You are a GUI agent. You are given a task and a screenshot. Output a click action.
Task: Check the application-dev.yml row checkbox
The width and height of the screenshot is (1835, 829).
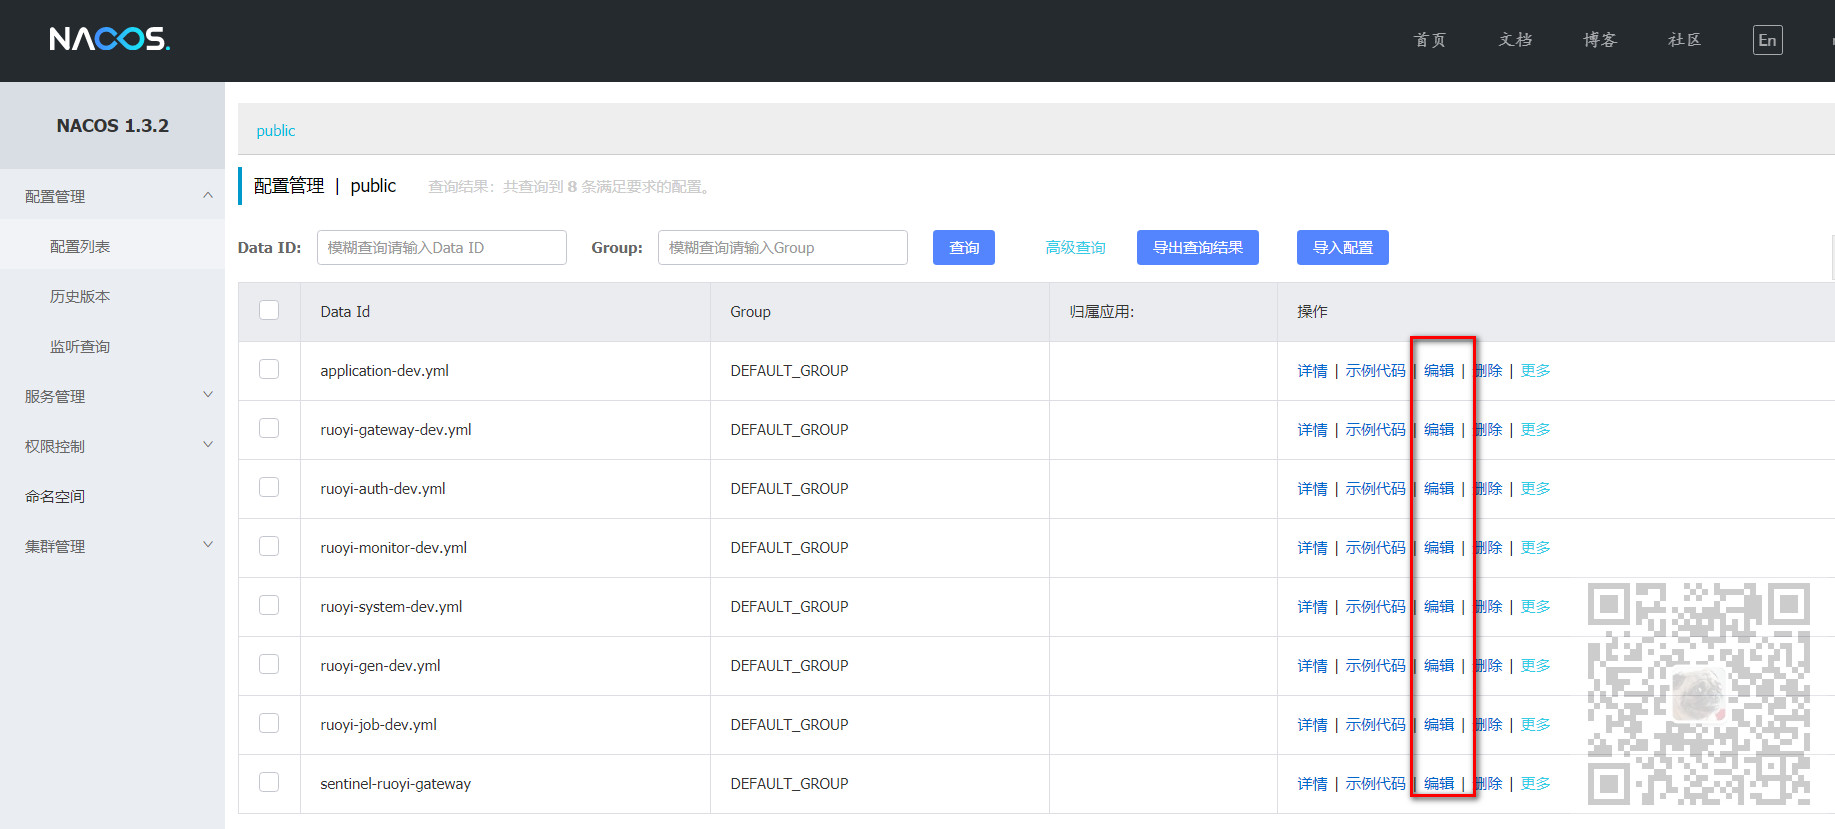point(269,369)
